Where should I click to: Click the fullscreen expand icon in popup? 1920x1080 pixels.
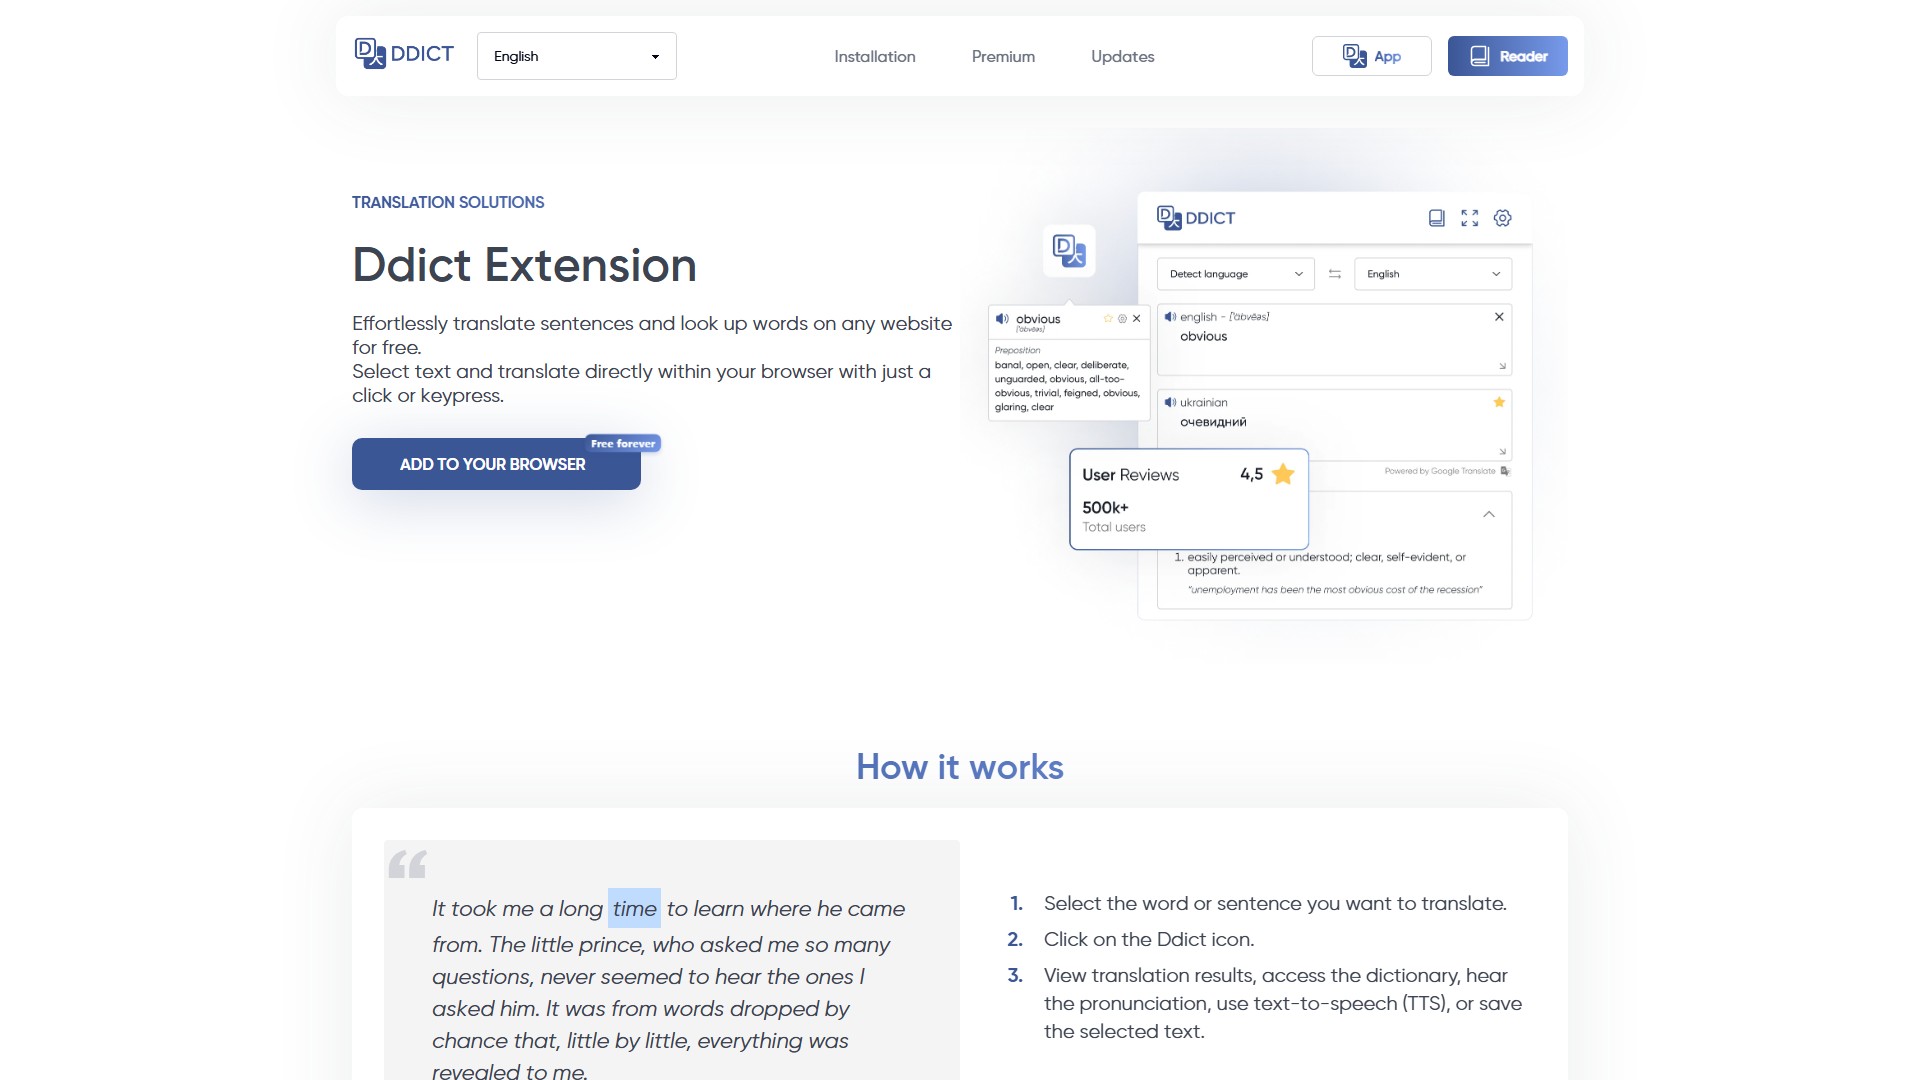[1469, 218]
